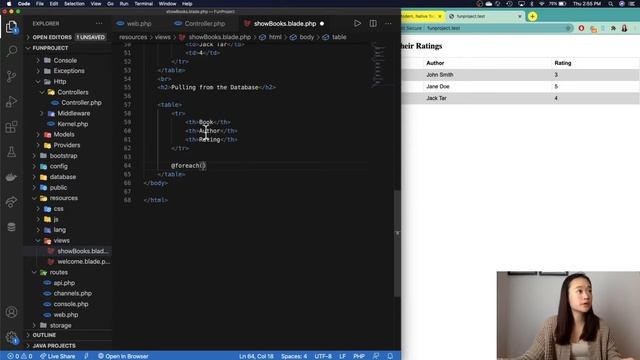
Task: Open the Source Control view
Action: 11,76
